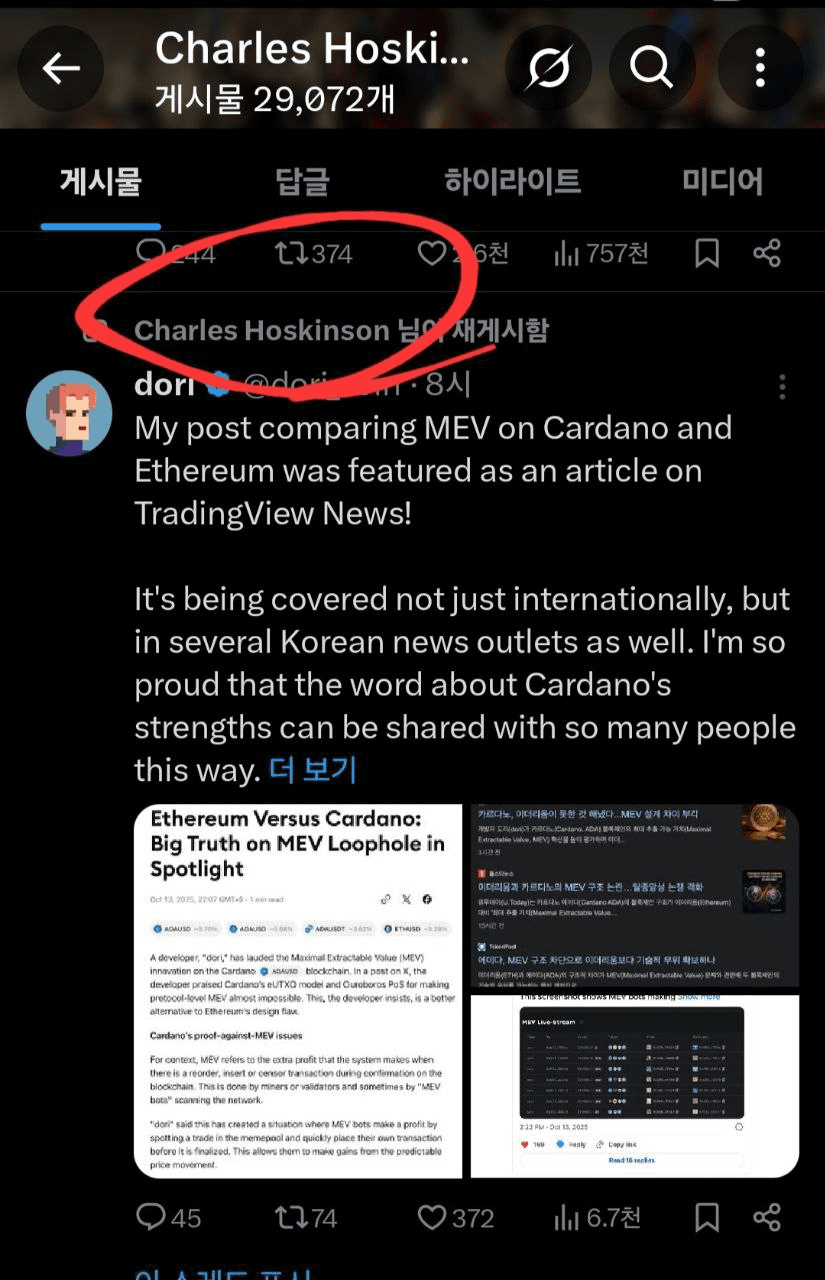The image size is (825, 1280).
Task: Open dori's pixel avatar profile
Action: [x=68, y=413]
